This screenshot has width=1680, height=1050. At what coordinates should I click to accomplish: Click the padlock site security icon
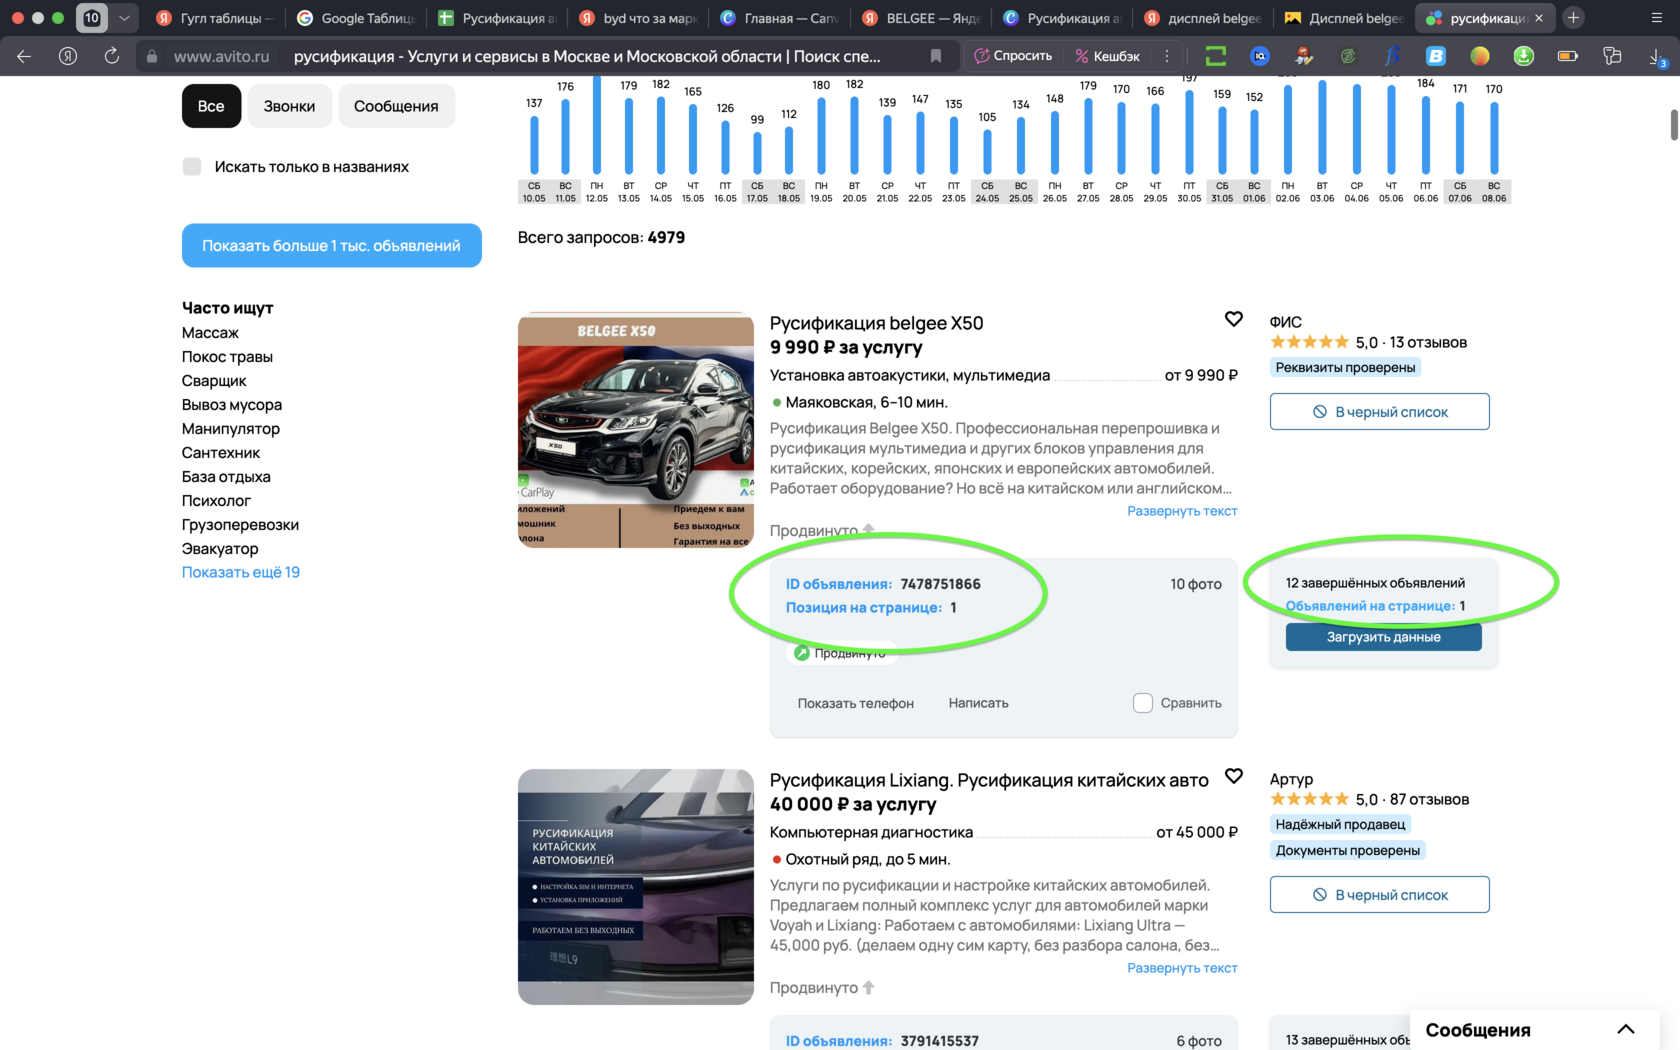click(x=152, y=57)
